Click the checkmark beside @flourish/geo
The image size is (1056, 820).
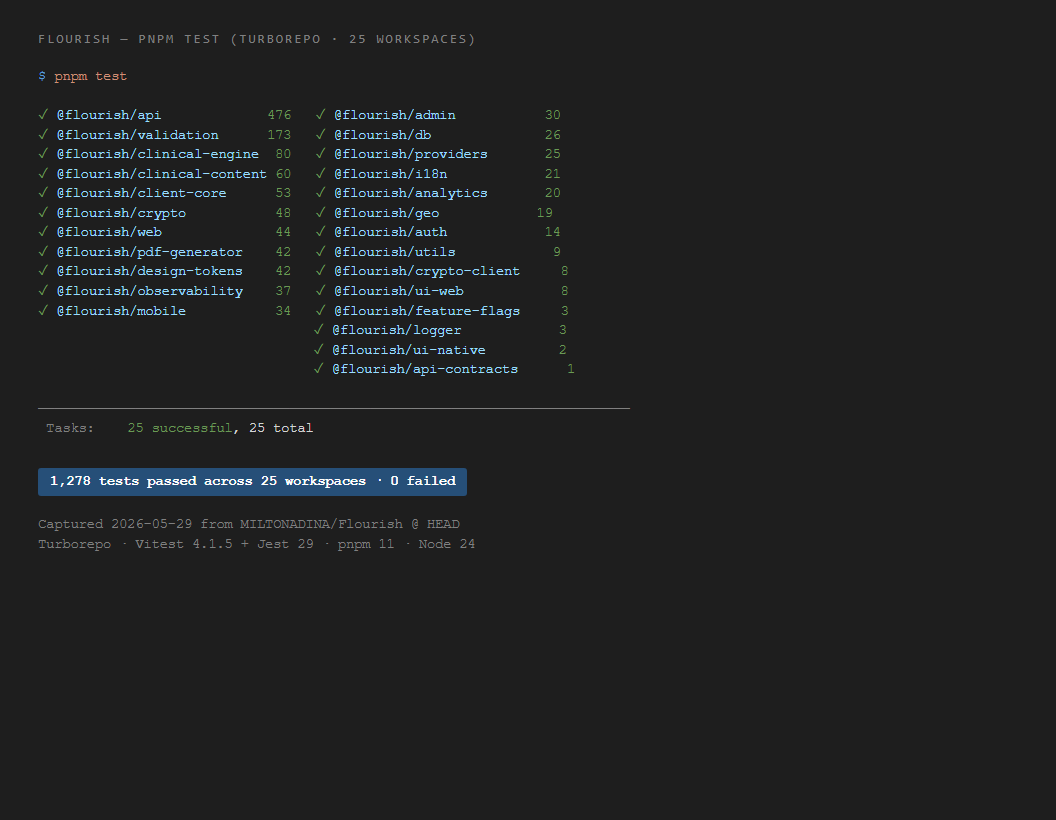tap(321, 213)
